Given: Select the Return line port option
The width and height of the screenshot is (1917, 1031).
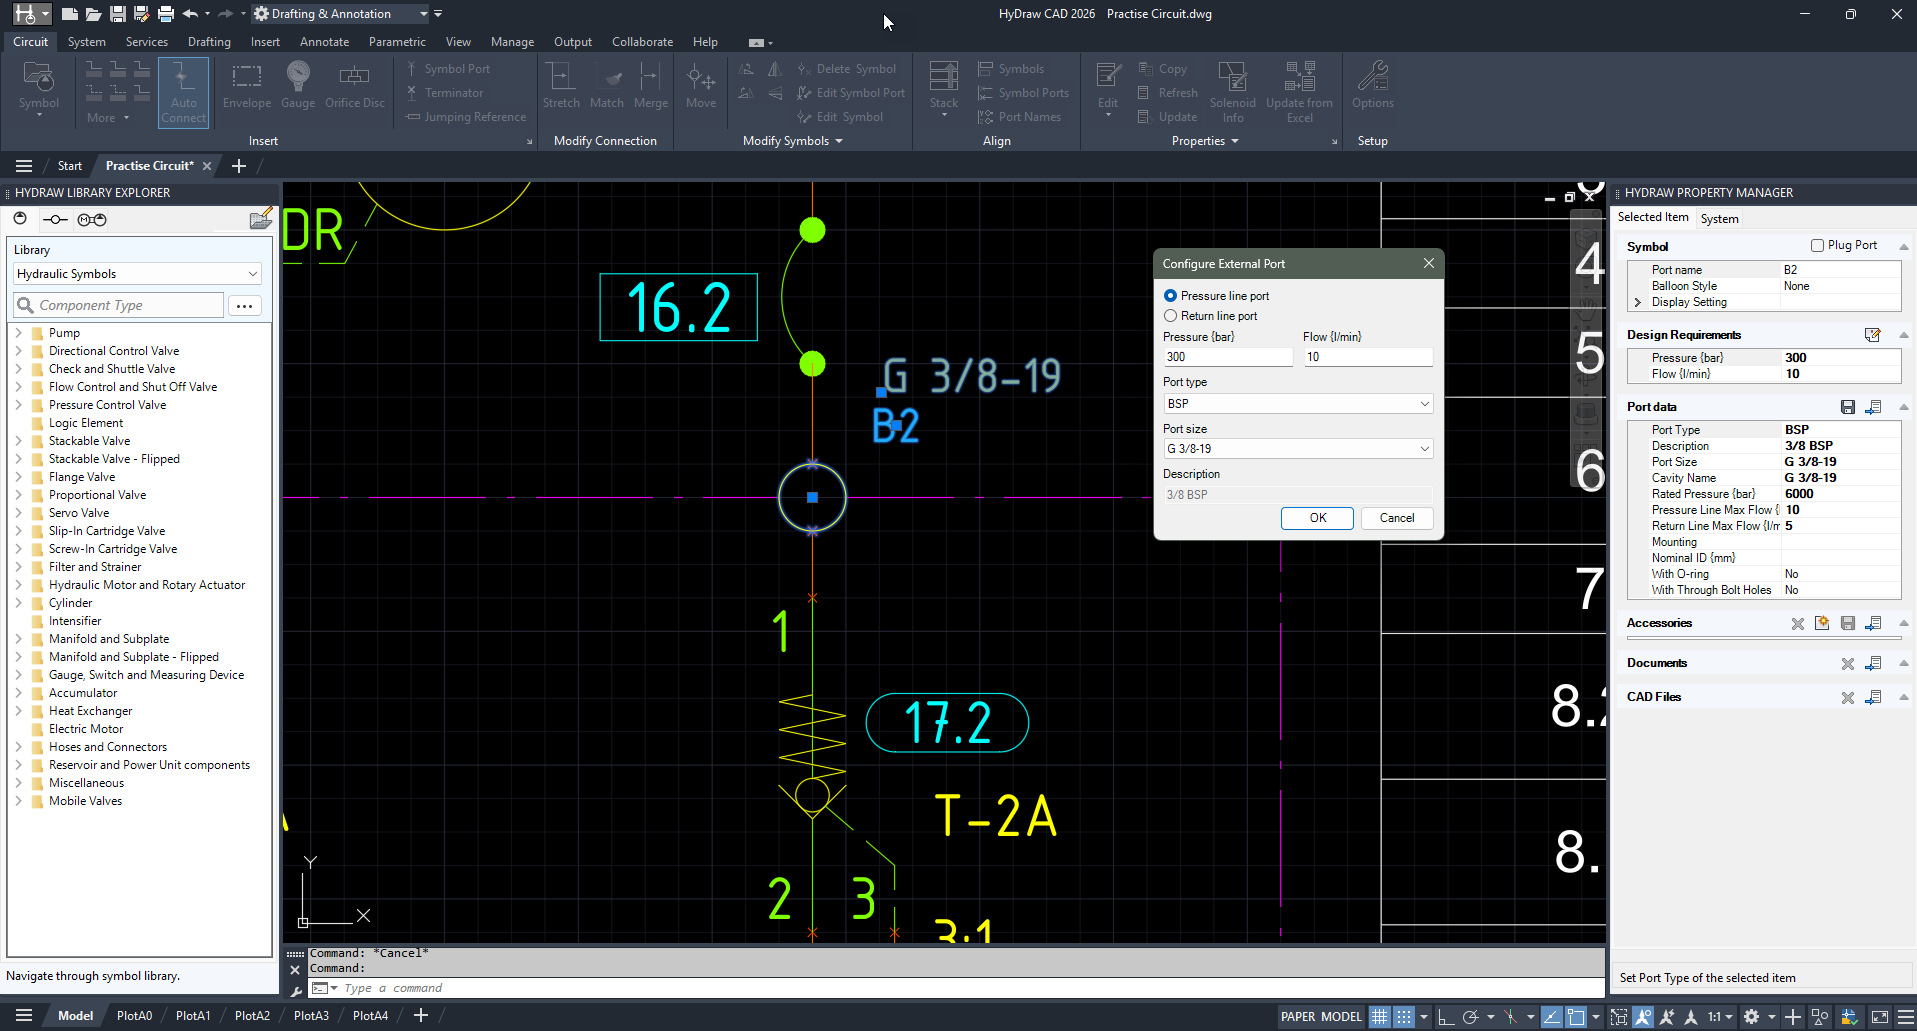Looking at the screenshot, I should pyautogui.click(x=1171, y=316).
